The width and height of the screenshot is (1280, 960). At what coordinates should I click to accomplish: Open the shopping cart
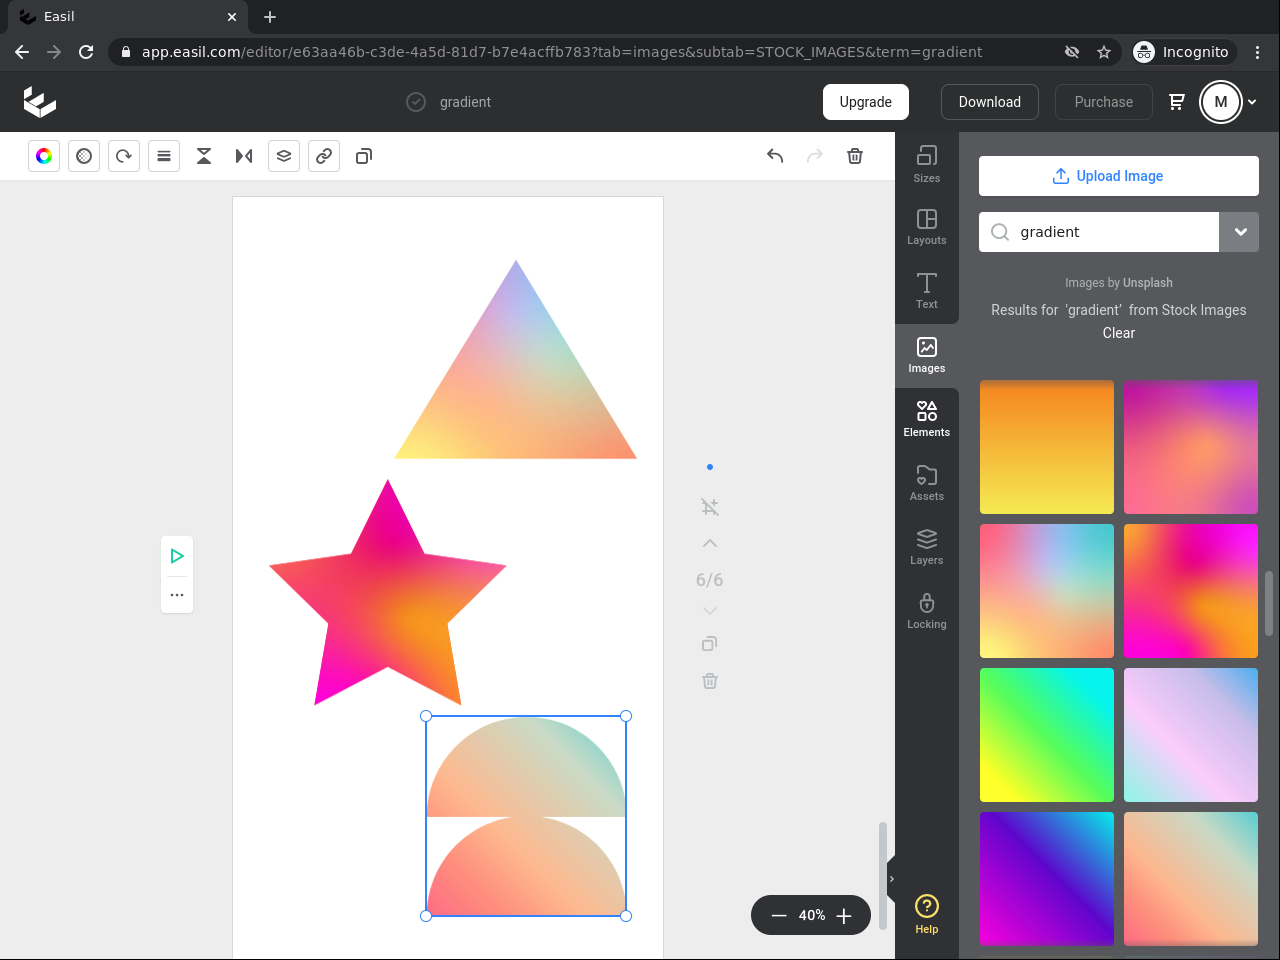pos(1177,102)
